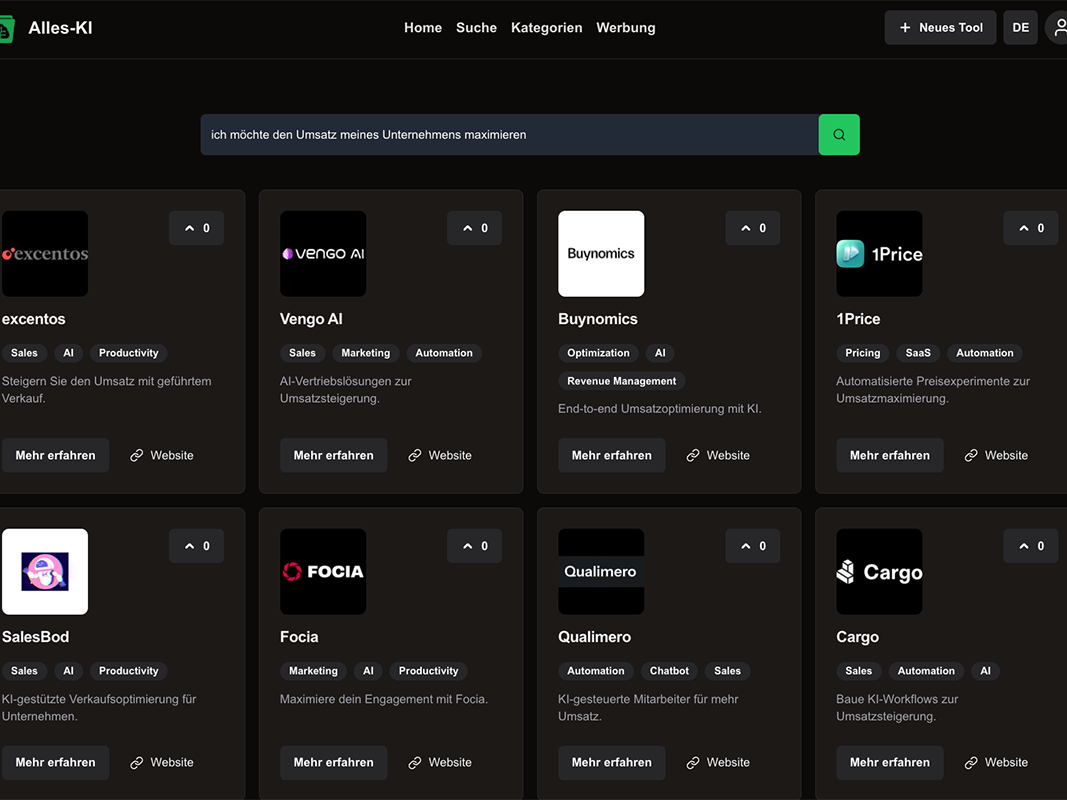
Task: Open the Qualimero title heading
Action: (x=594, y=637)
